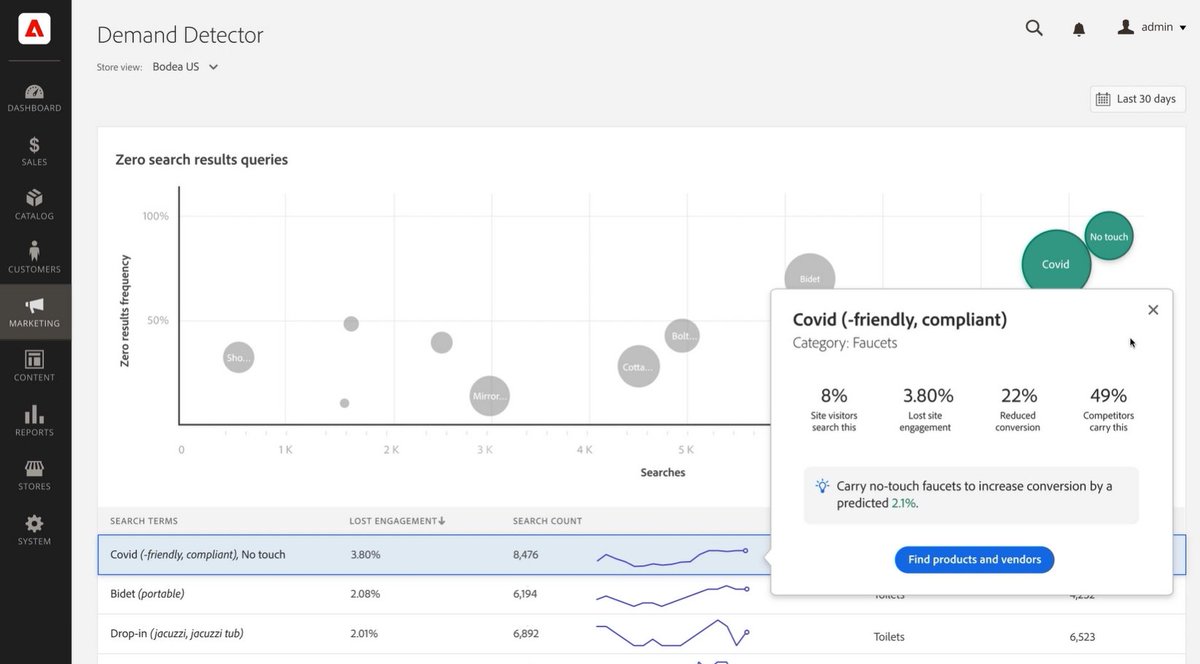
Task: Select the Marketing sidebar item
Action: click(35, 312)
